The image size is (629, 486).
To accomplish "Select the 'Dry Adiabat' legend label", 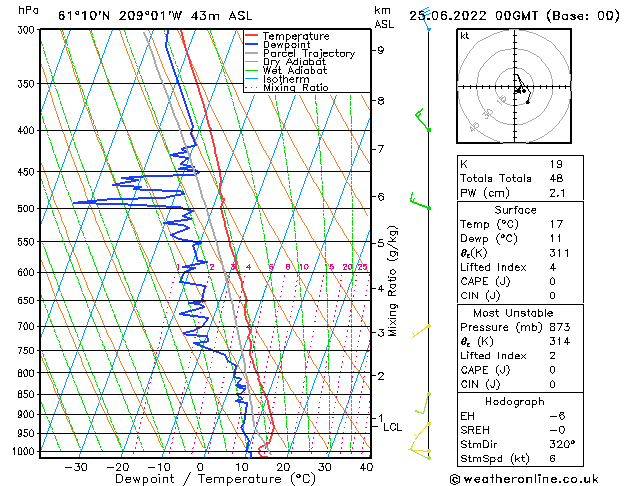I will click(294, 62).
